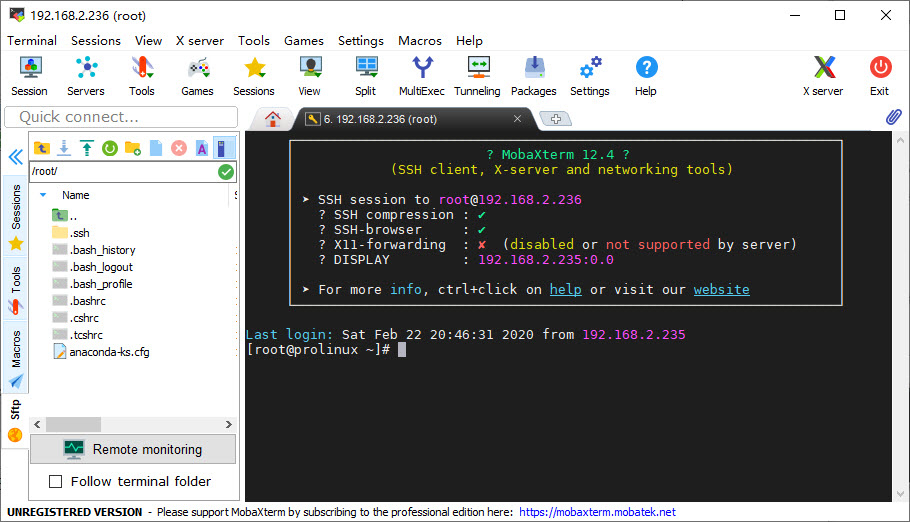910x523 pixels.
Task: Open the MultiExec toolbar icon
Action: pos(422,75)
